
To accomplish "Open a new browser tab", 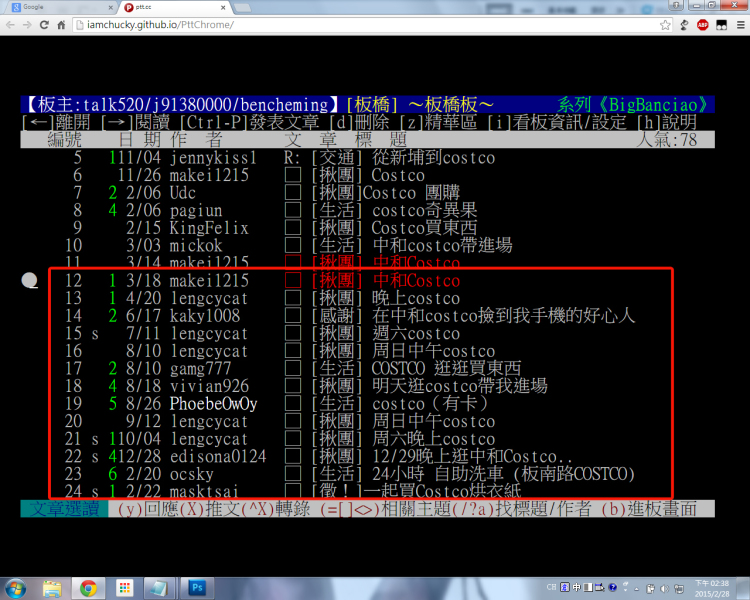I will pos(243,8).
